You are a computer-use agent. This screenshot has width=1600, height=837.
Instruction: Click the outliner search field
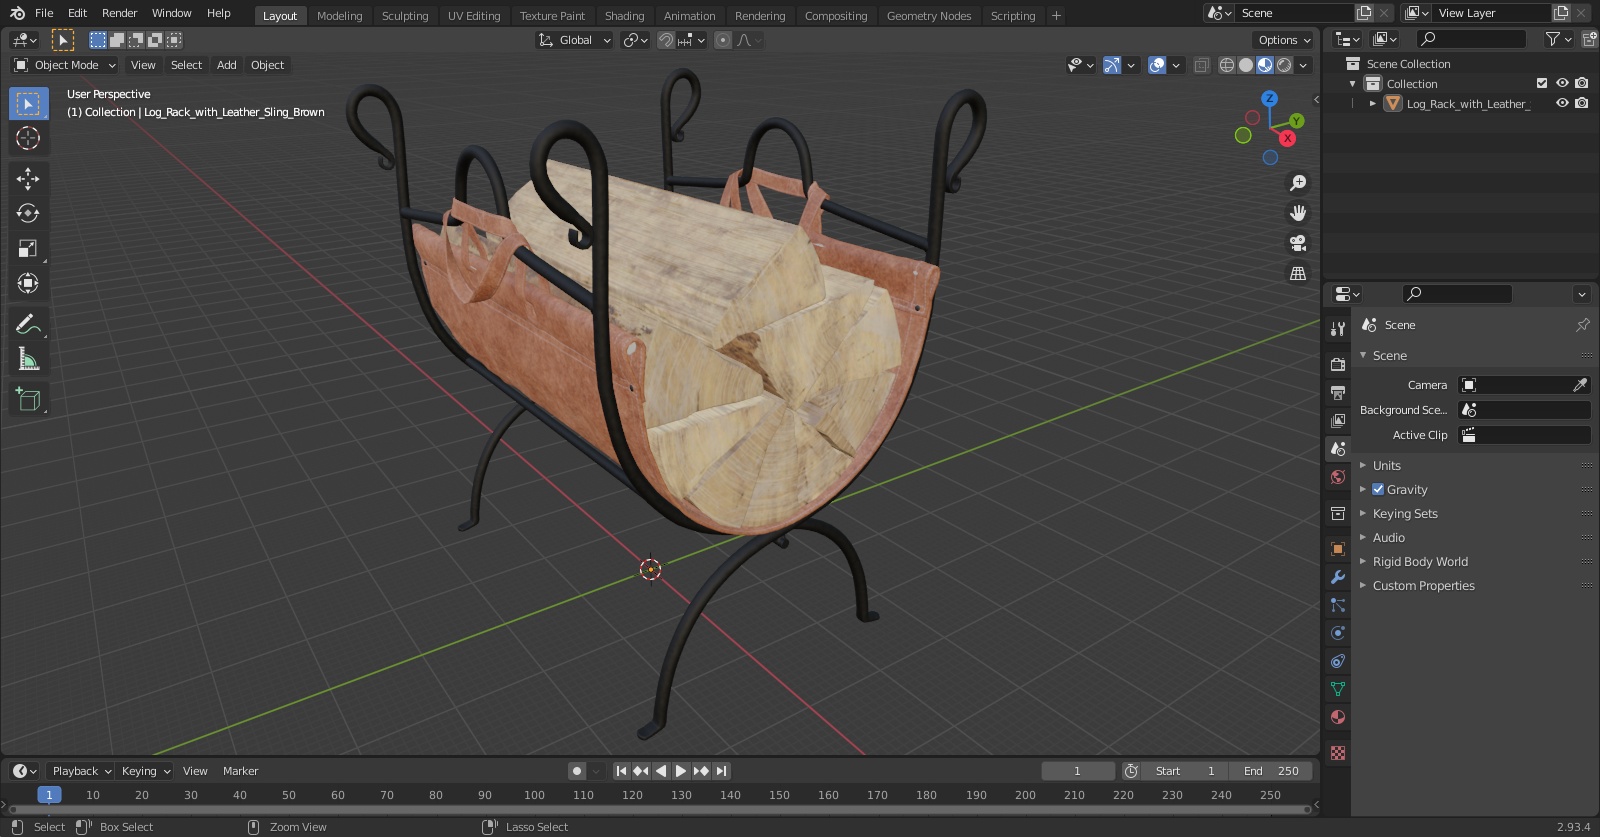(x=1472, y=39)
